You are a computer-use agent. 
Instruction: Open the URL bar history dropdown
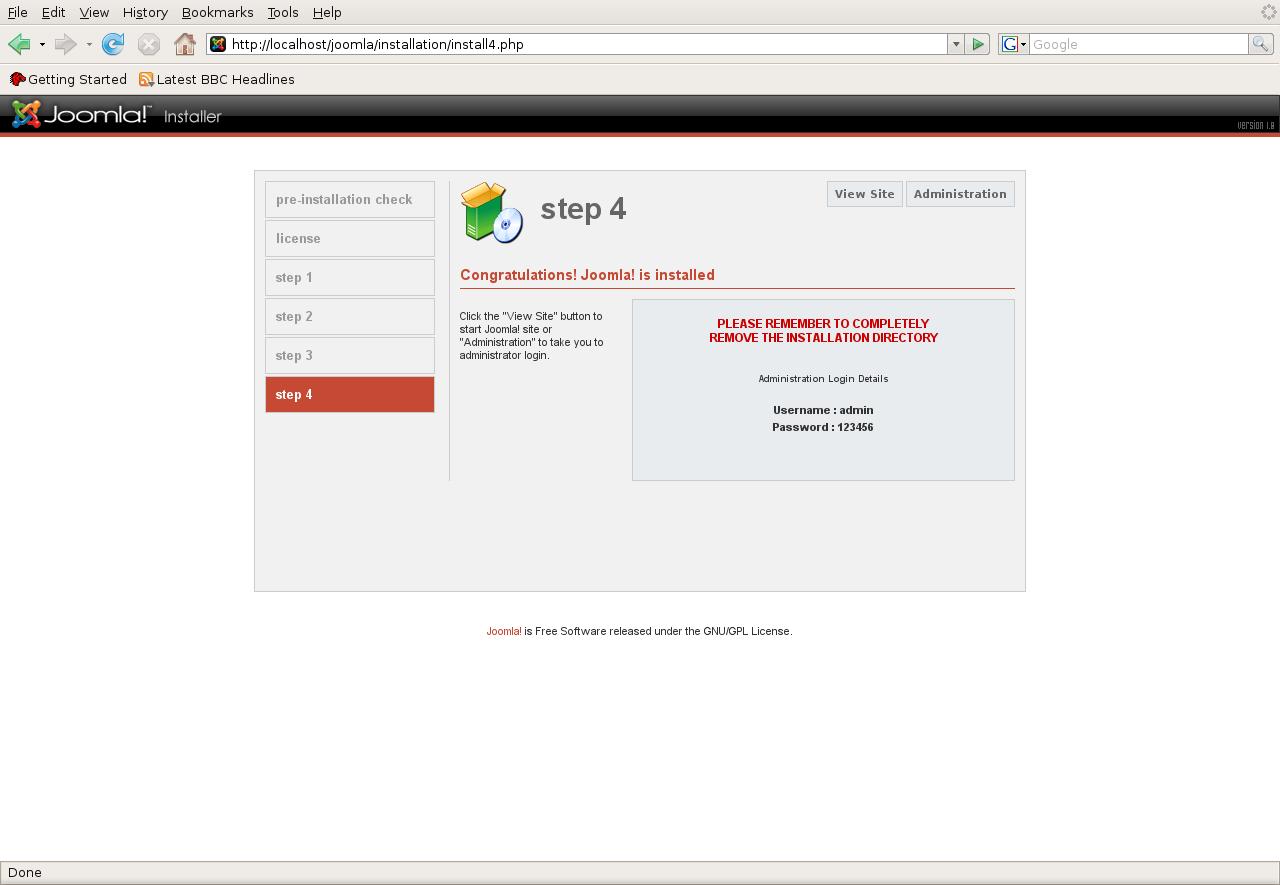click(956, 44)
